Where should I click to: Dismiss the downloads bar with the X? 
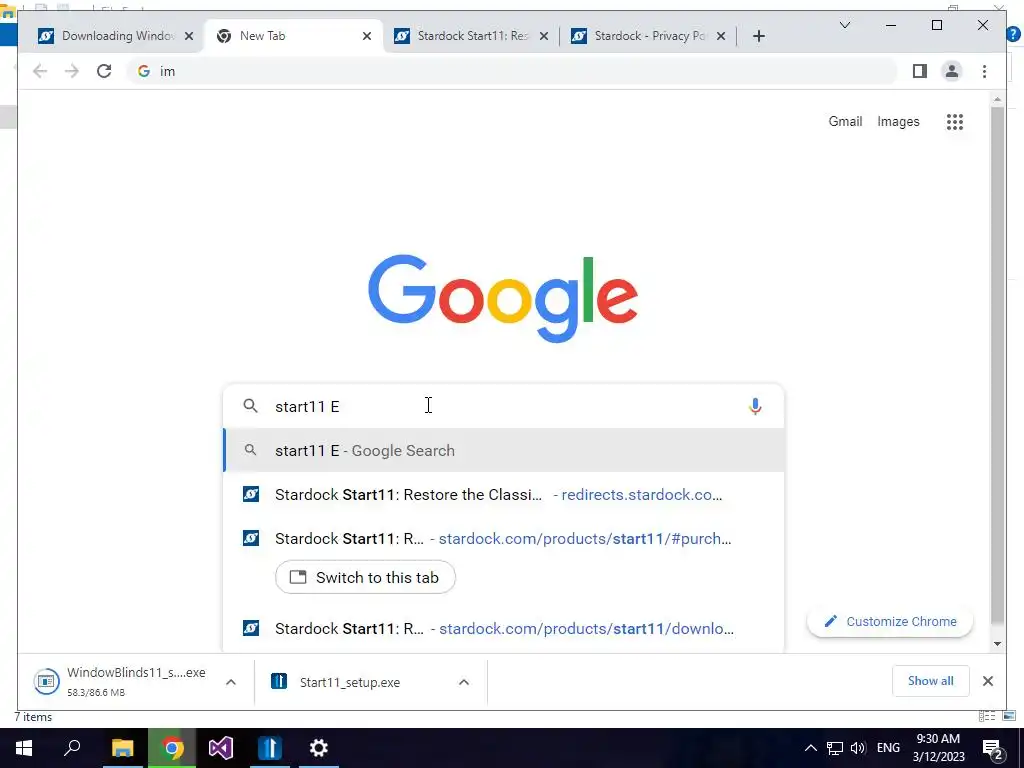pos(987,681)
